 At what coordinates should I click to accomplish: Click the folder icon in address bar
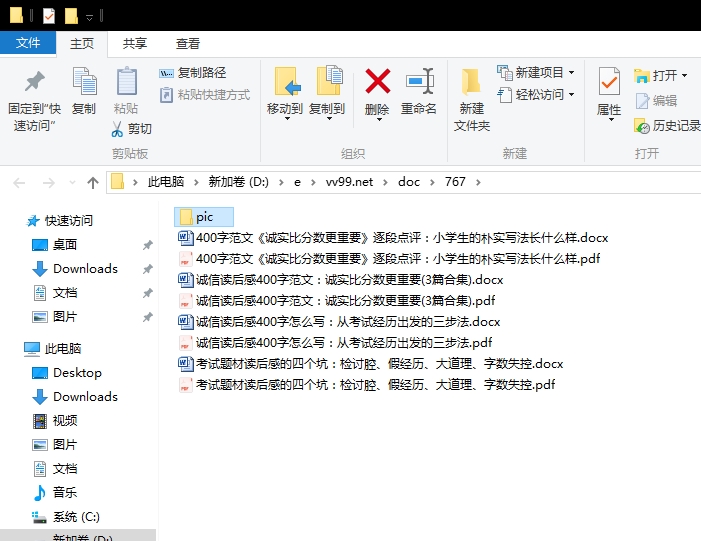pyautogui.click(x=117, y=182)
